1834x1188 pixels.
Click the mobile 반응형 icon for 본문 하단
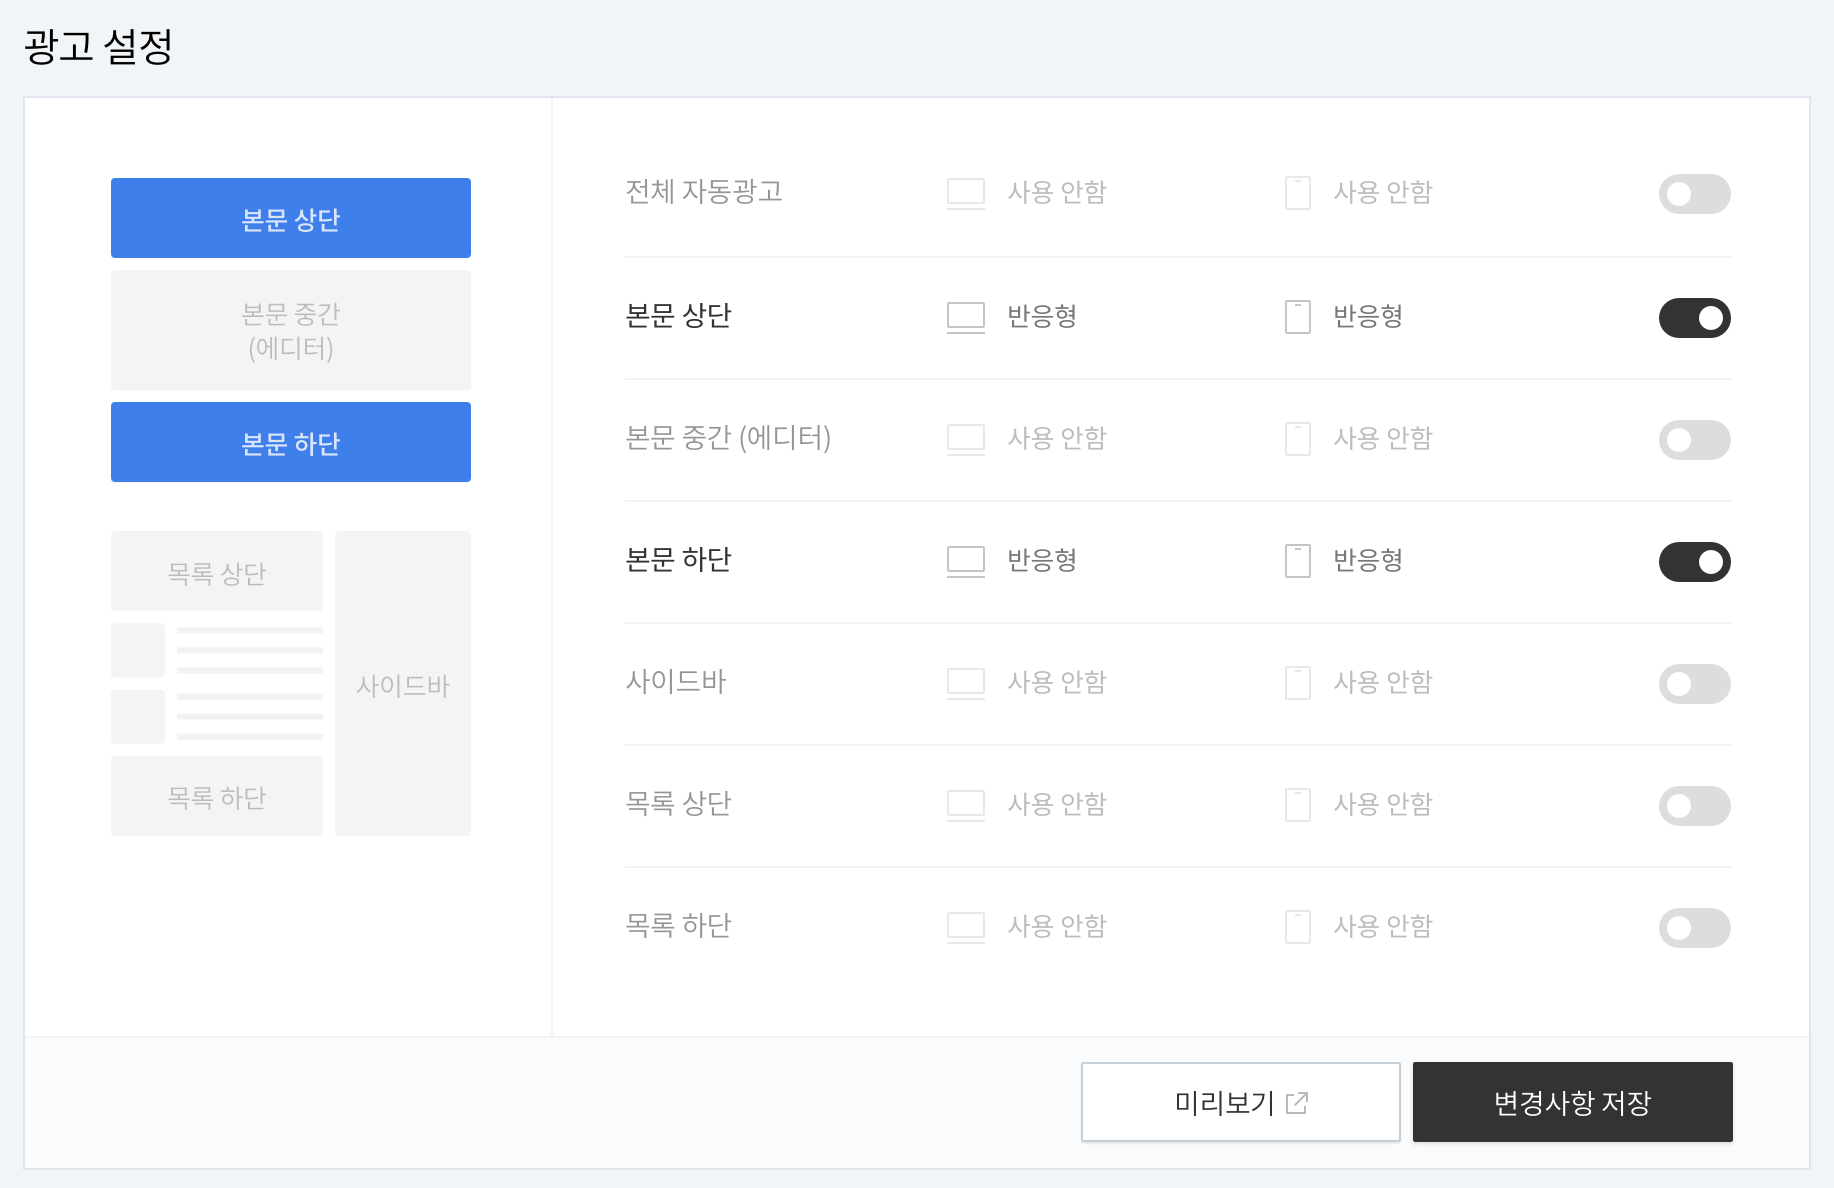pyautogui.click(x=1297, y=560)
